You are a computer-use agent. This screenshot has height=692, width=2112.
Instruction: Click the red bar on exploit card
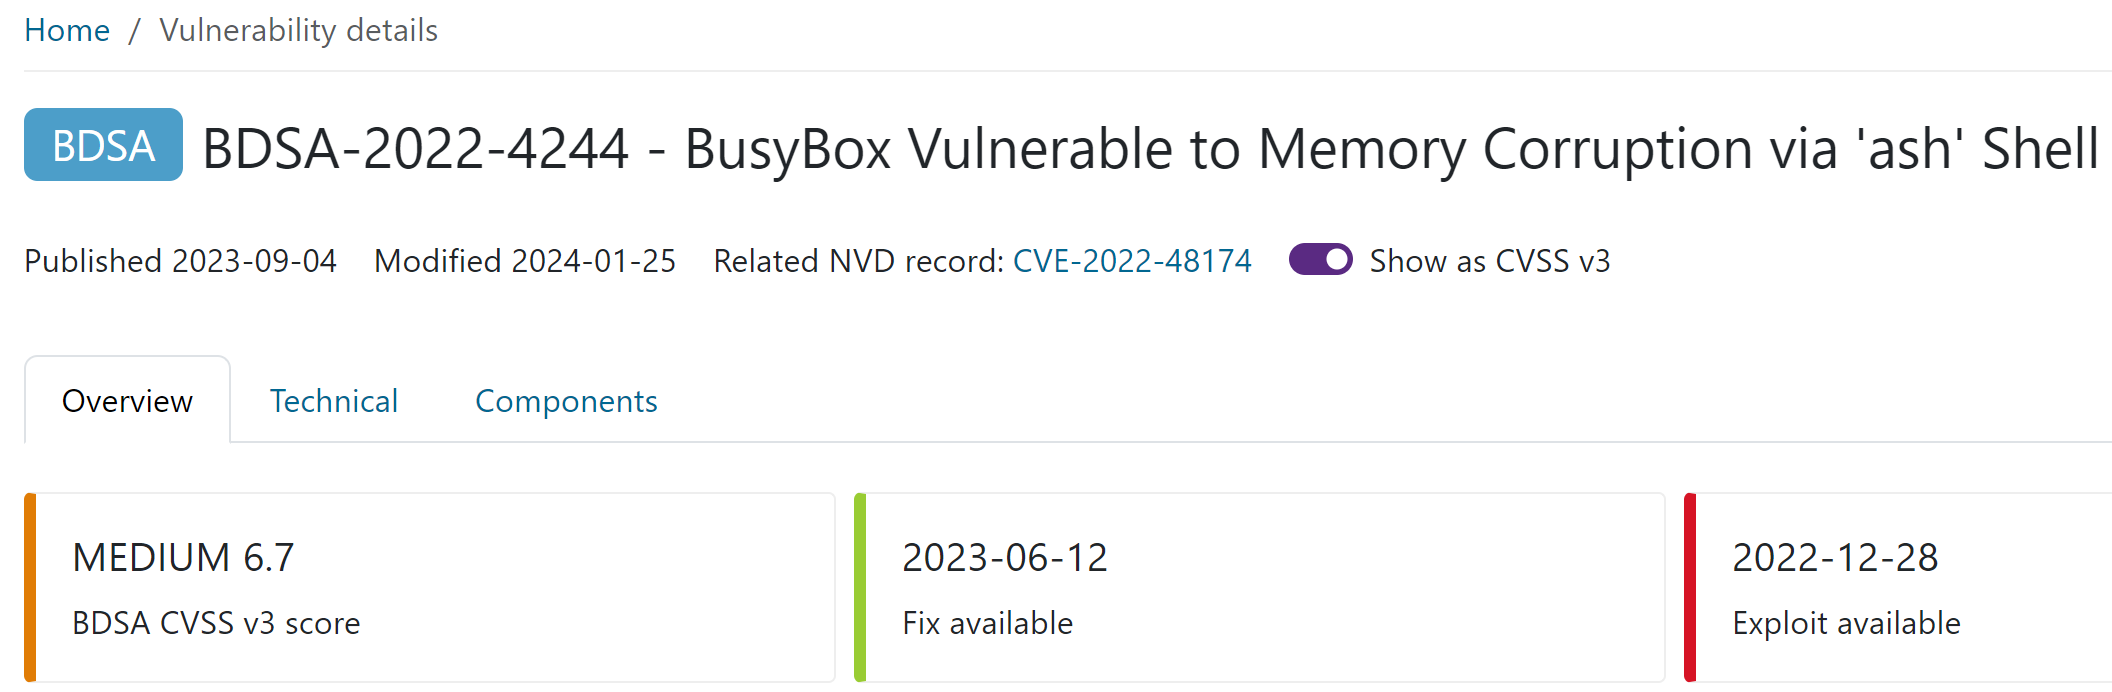point(1690,587)
